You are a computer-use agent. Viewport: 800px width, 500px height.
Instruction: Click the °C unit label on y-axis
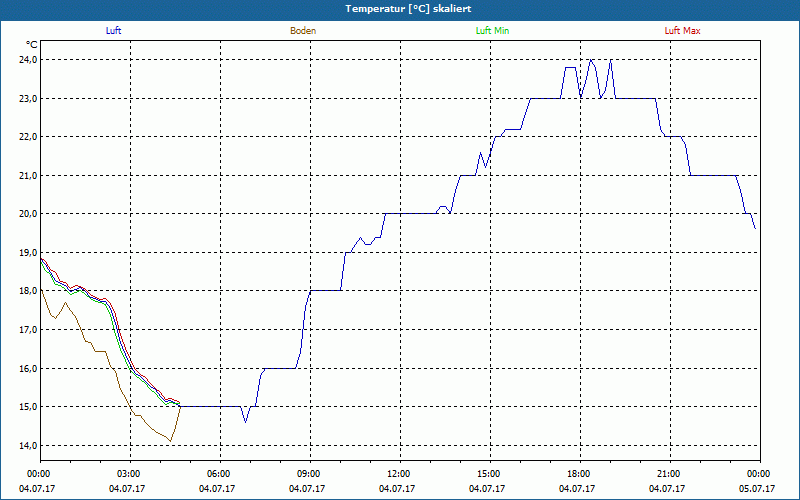(32, 45)
